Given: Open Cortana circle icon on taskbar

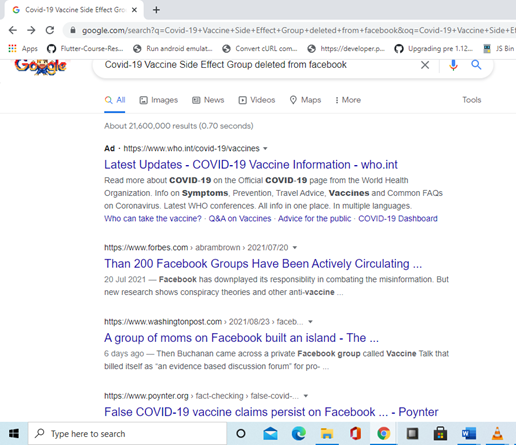Looking at the screenshot, I should click(x=241, y=434).
